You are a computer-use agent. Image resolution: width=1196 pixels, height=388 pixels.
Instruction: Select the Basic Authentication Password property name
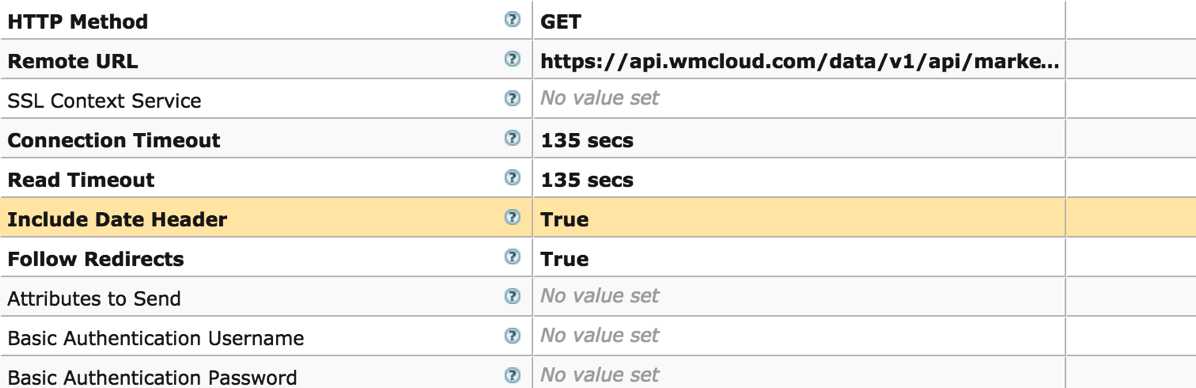152,377
